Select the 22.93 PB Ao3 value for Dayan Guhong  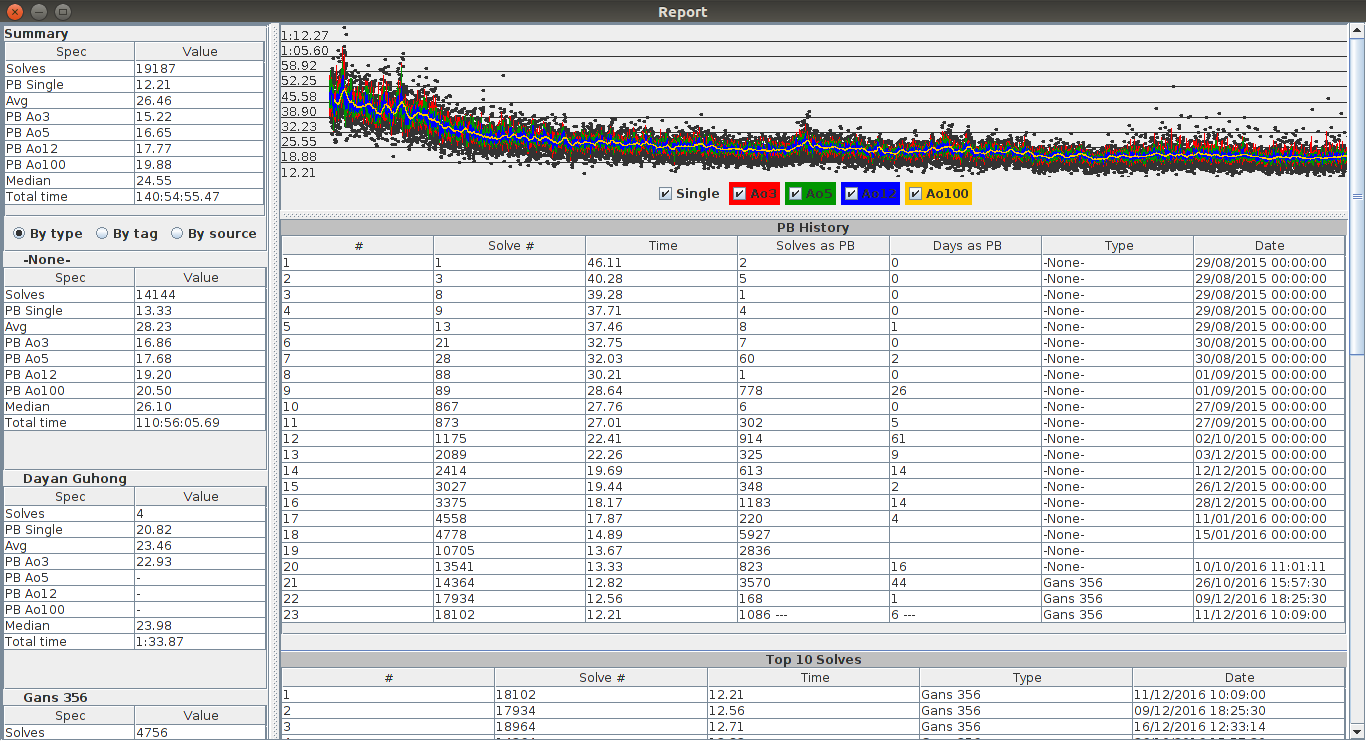pyautogui.click(x=200, y=562)
